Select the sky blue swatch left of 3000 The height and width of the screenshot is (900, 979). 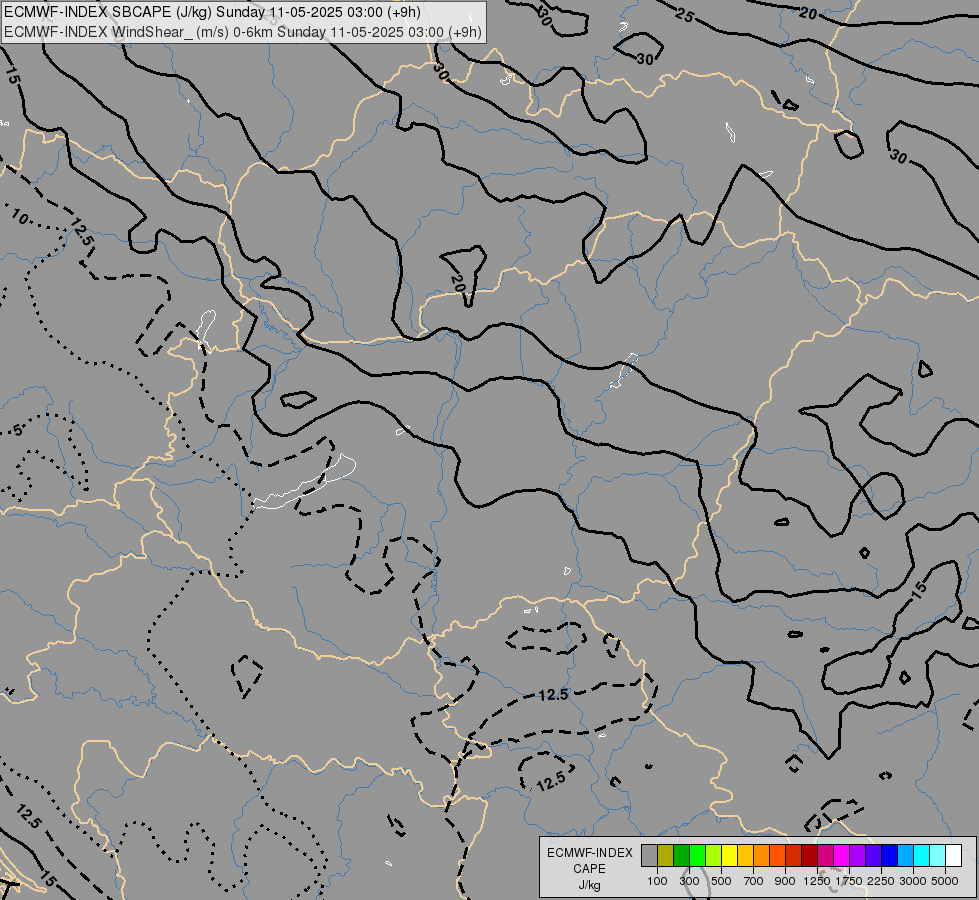coord(905,855)
